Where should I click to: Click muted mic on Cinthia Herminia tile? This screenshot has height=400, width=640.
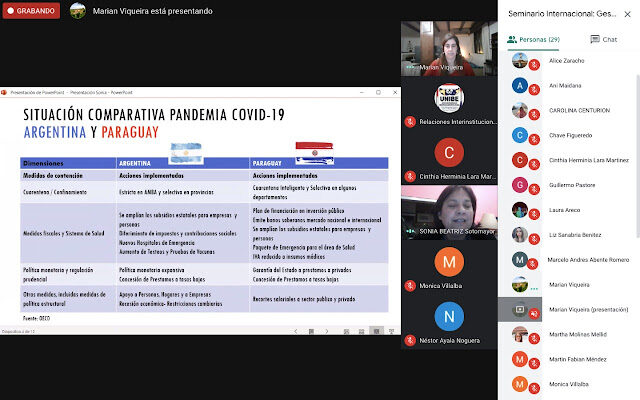pos(410,176)
